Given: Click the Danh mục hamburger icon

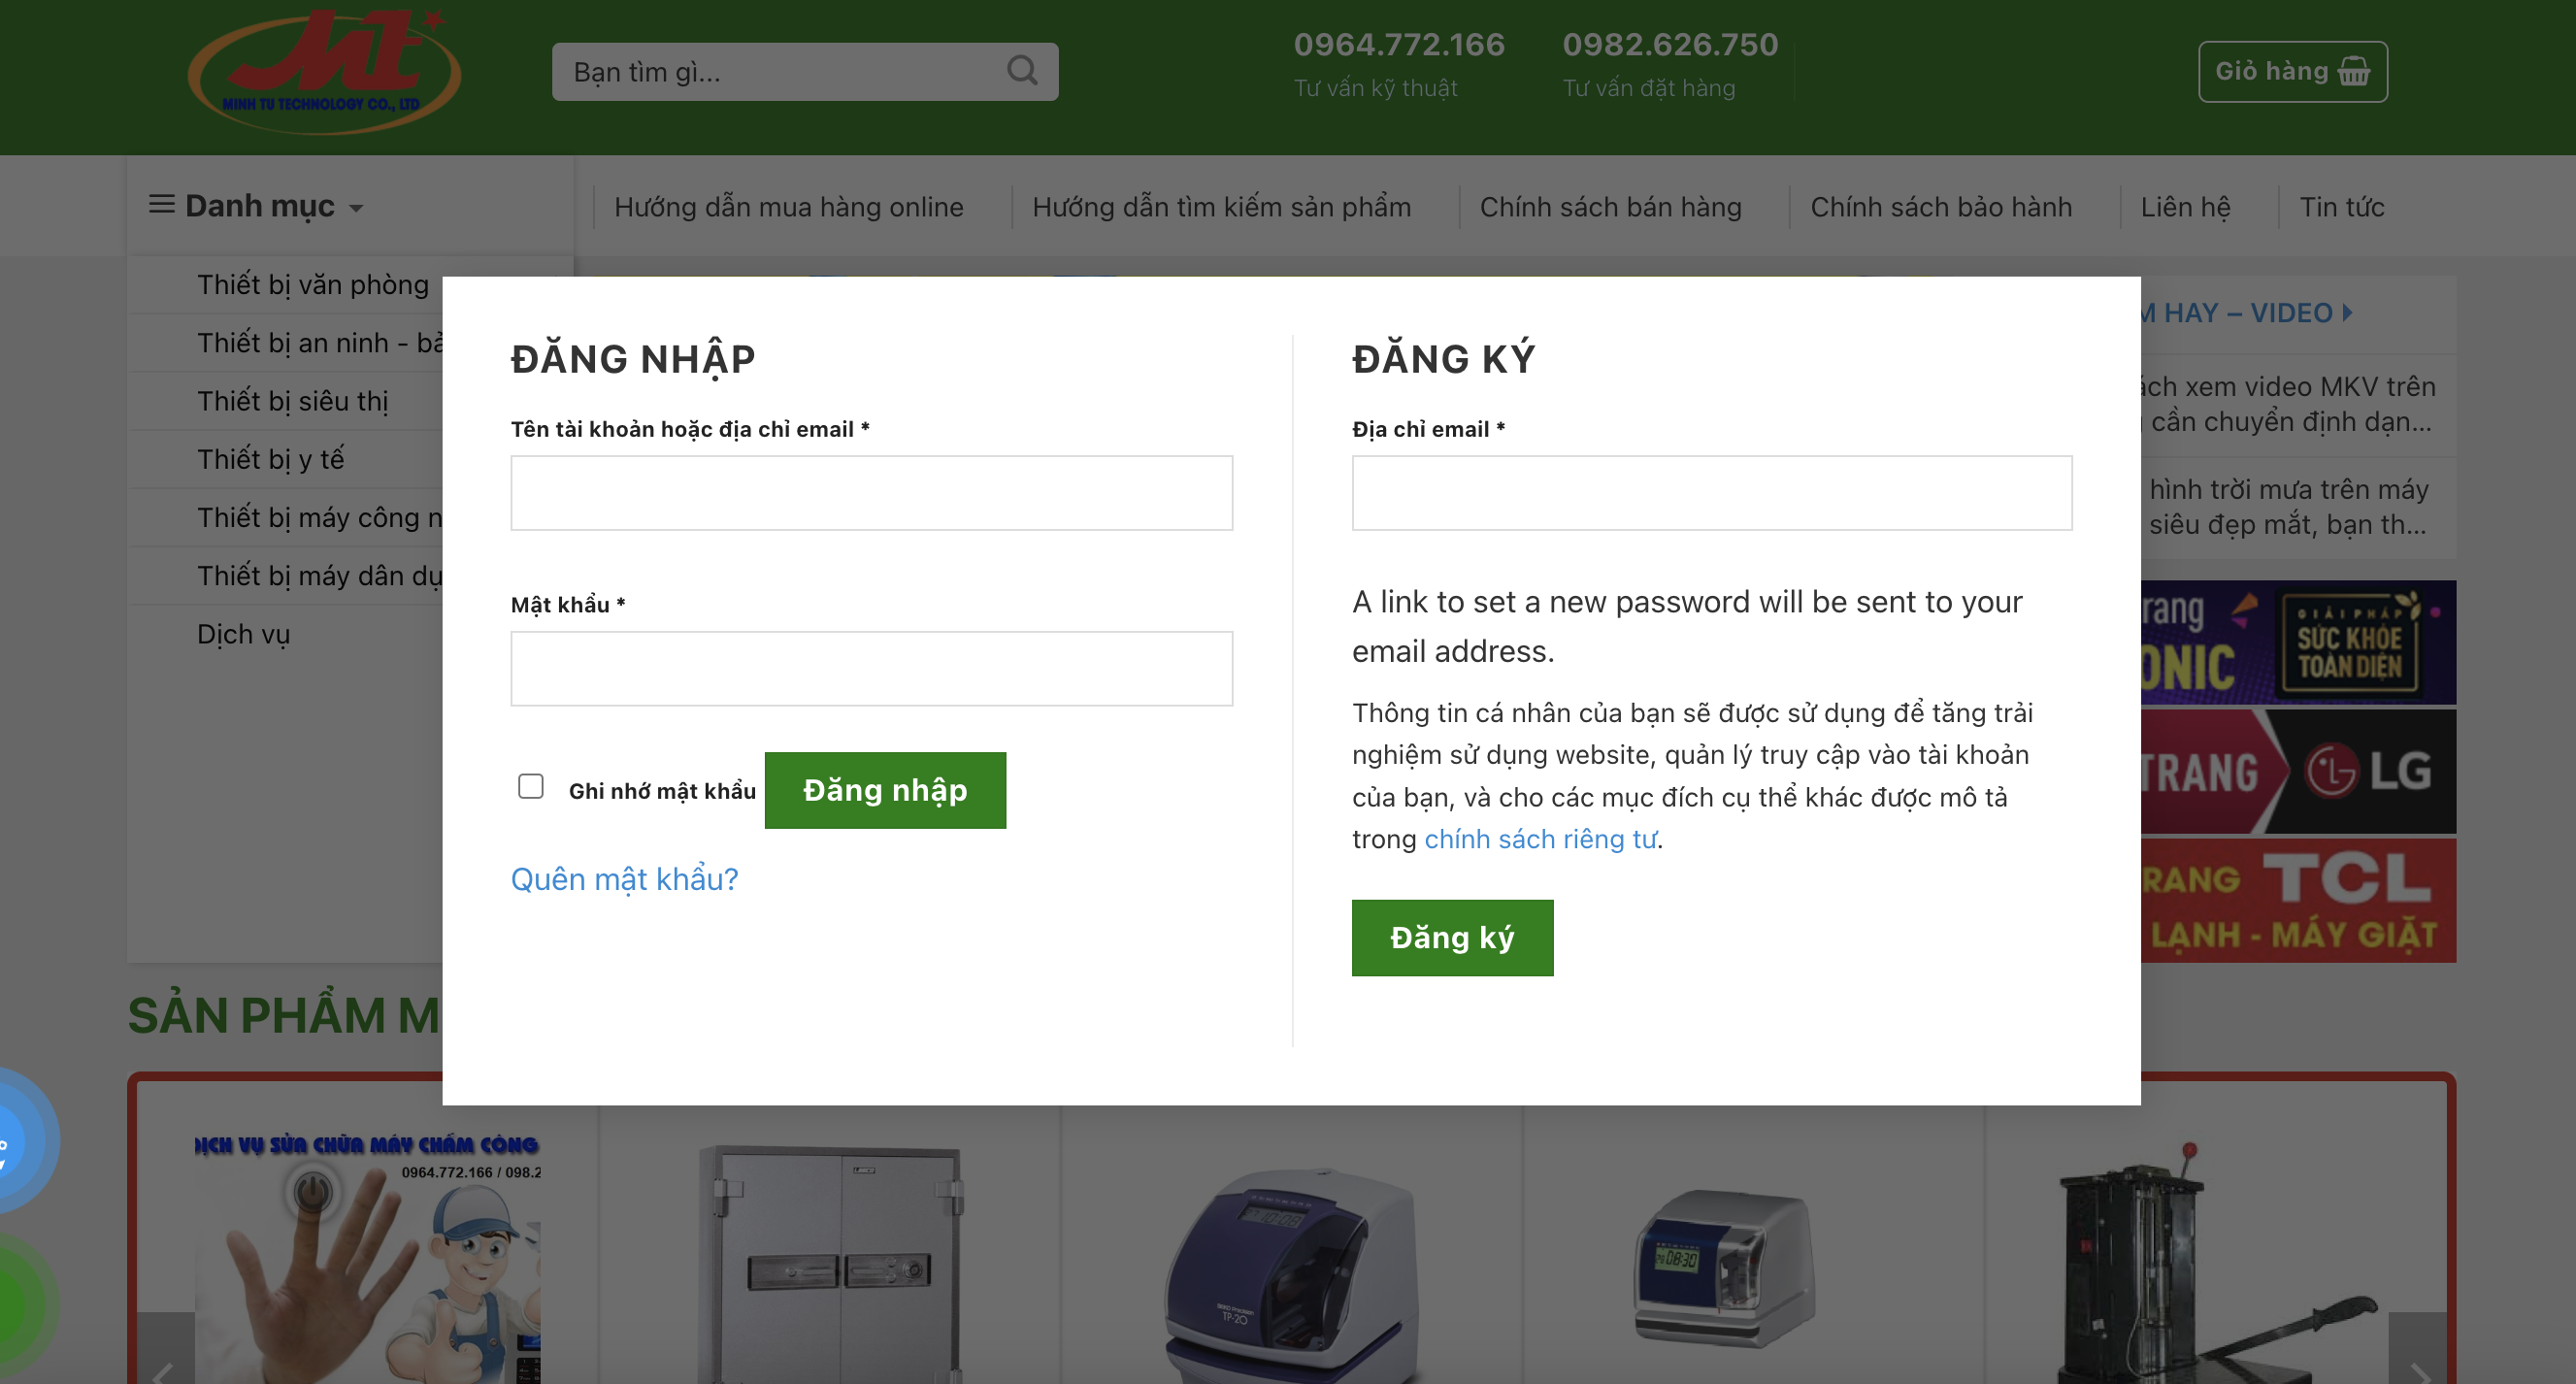Looking at the screenshot, I should point(161,205).
